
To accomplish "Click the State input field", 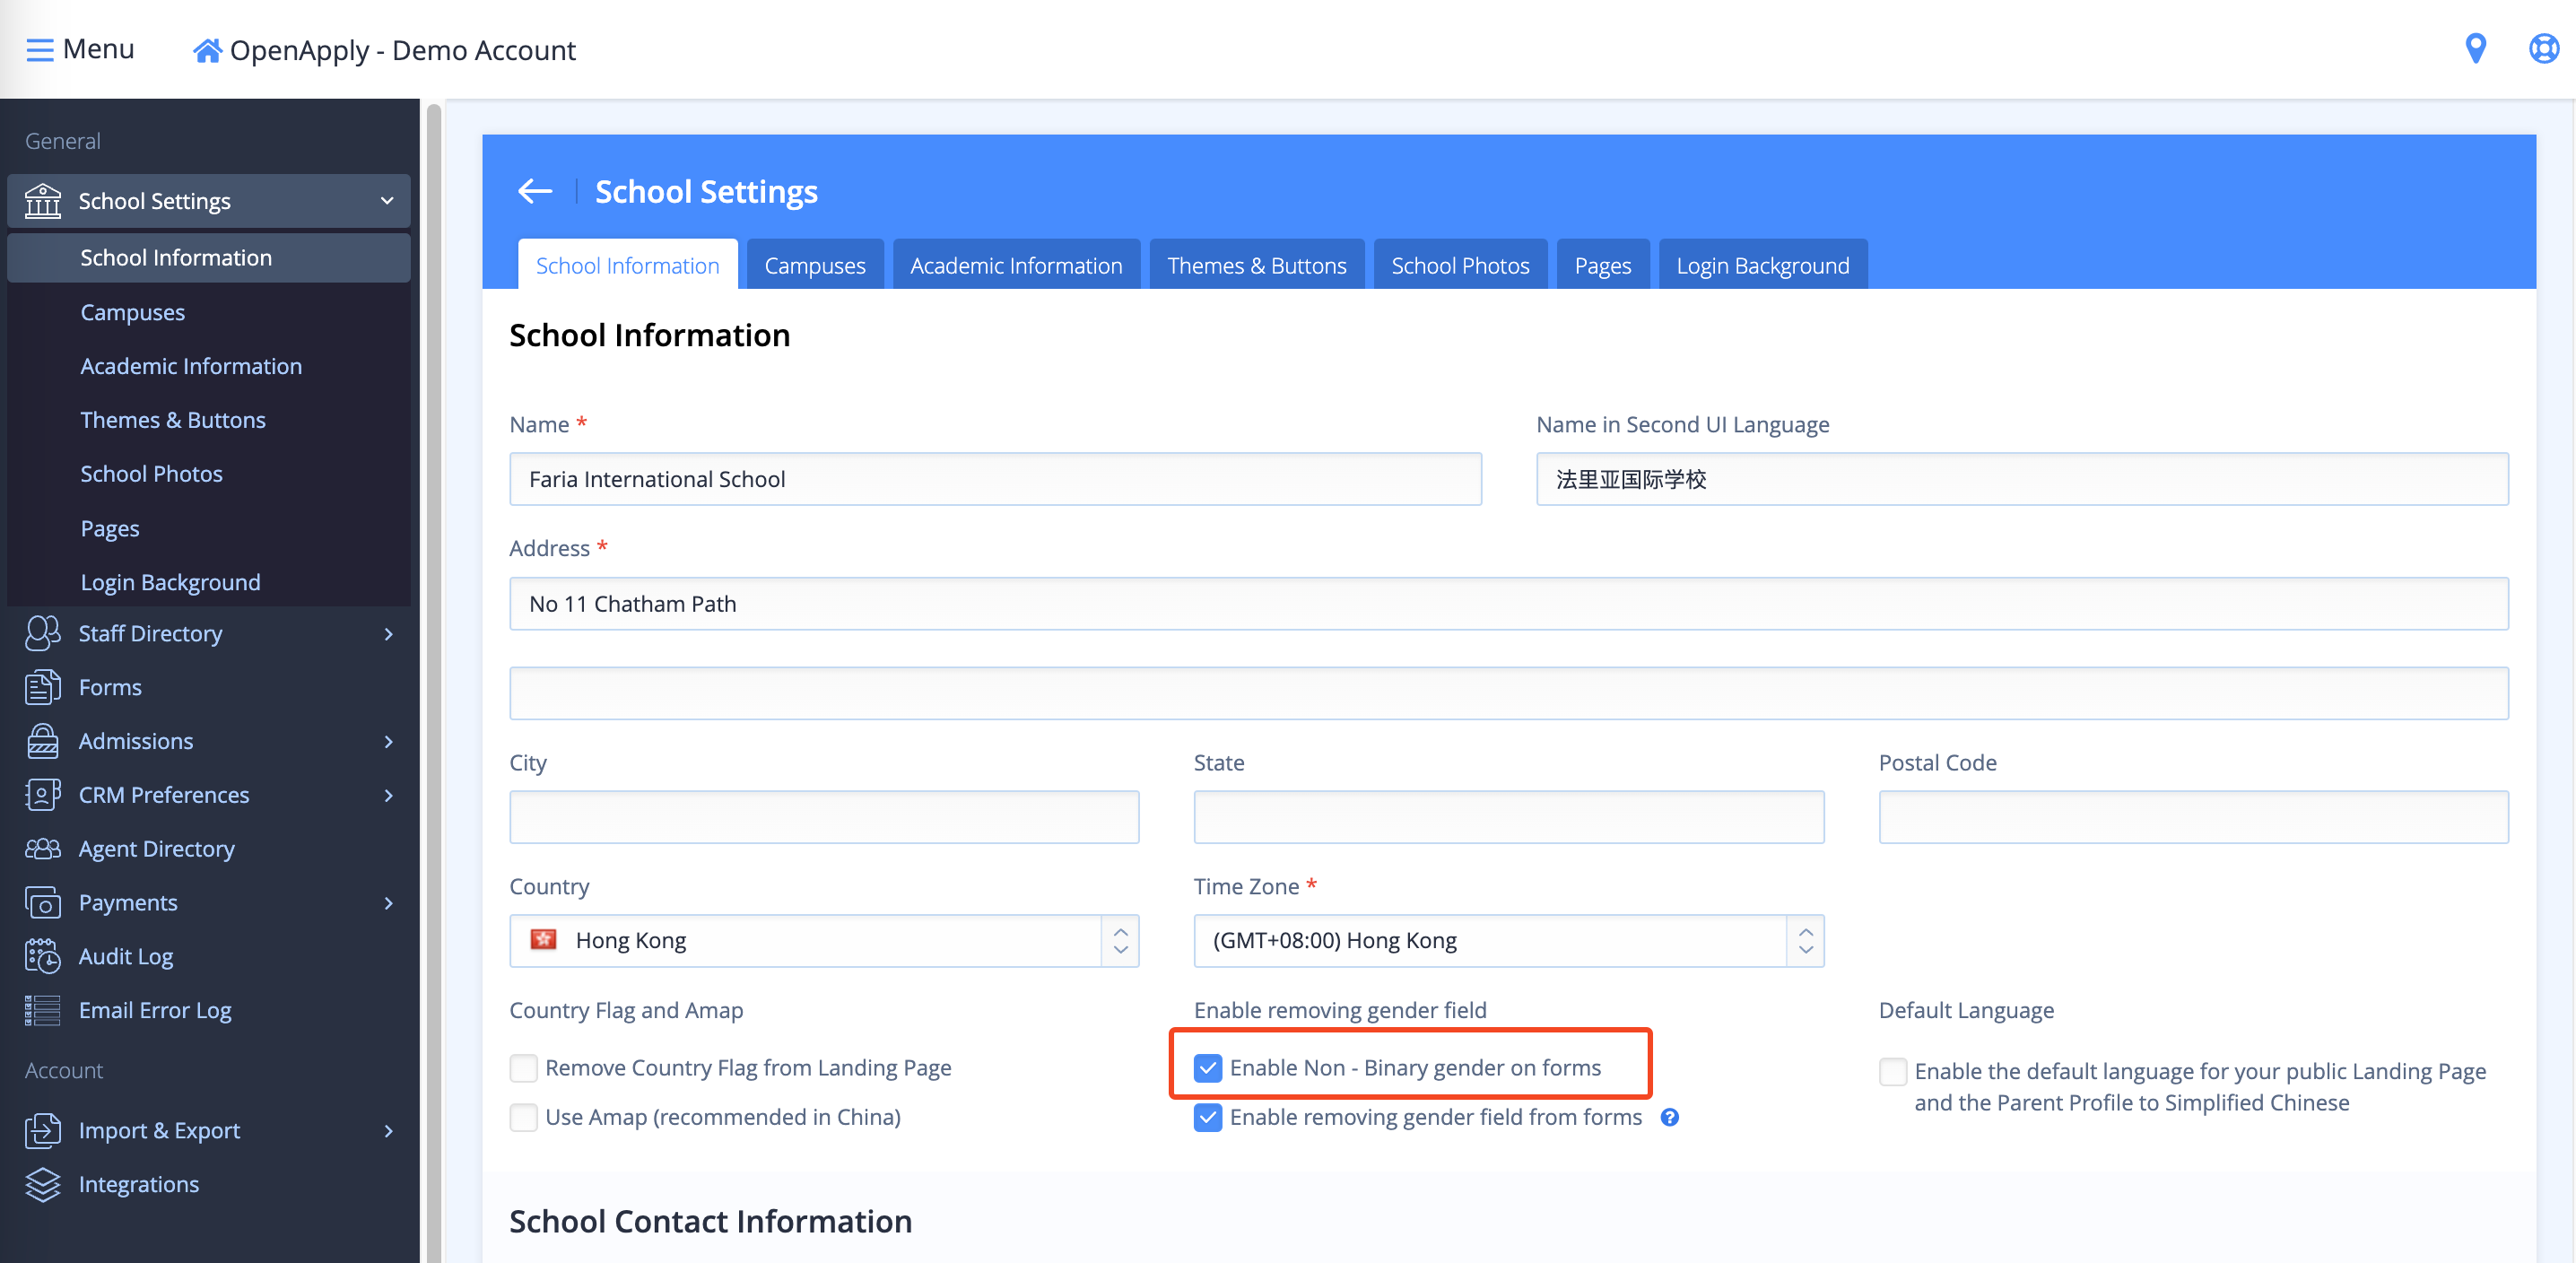I will (x=1508, y=817).
